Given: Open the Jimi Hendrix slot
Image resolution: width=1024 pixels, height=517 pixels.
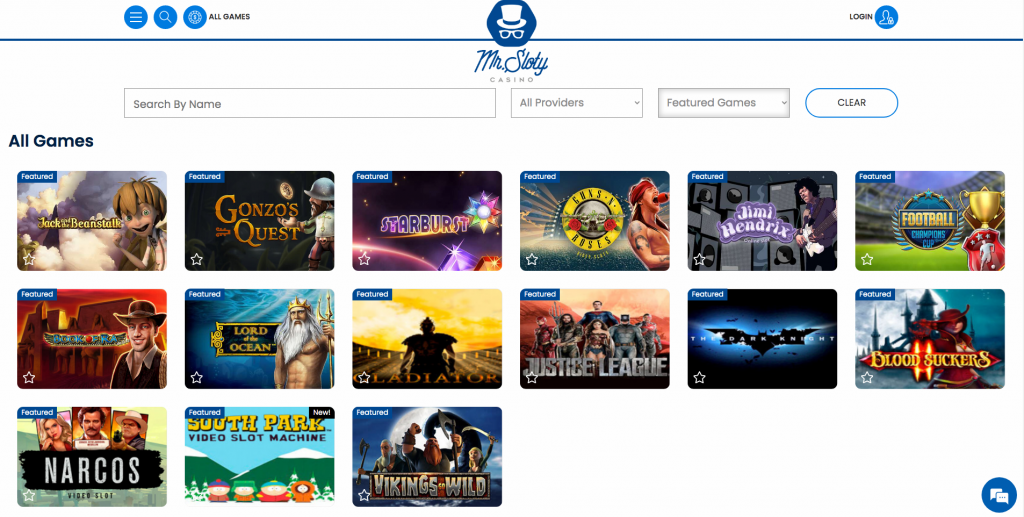Looking at the screenshot, I should 762,221.
